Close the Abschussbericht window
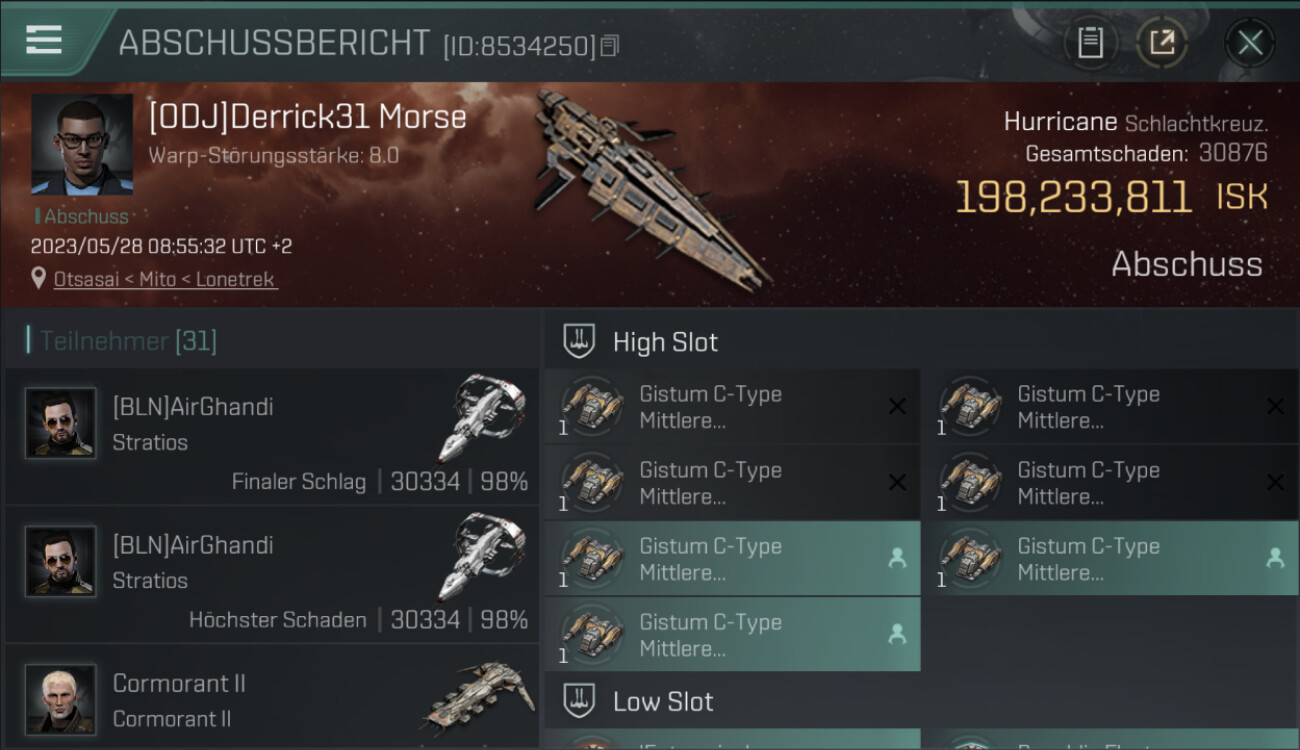This screenshot has height=750, width=1300. coord(1249,43)
